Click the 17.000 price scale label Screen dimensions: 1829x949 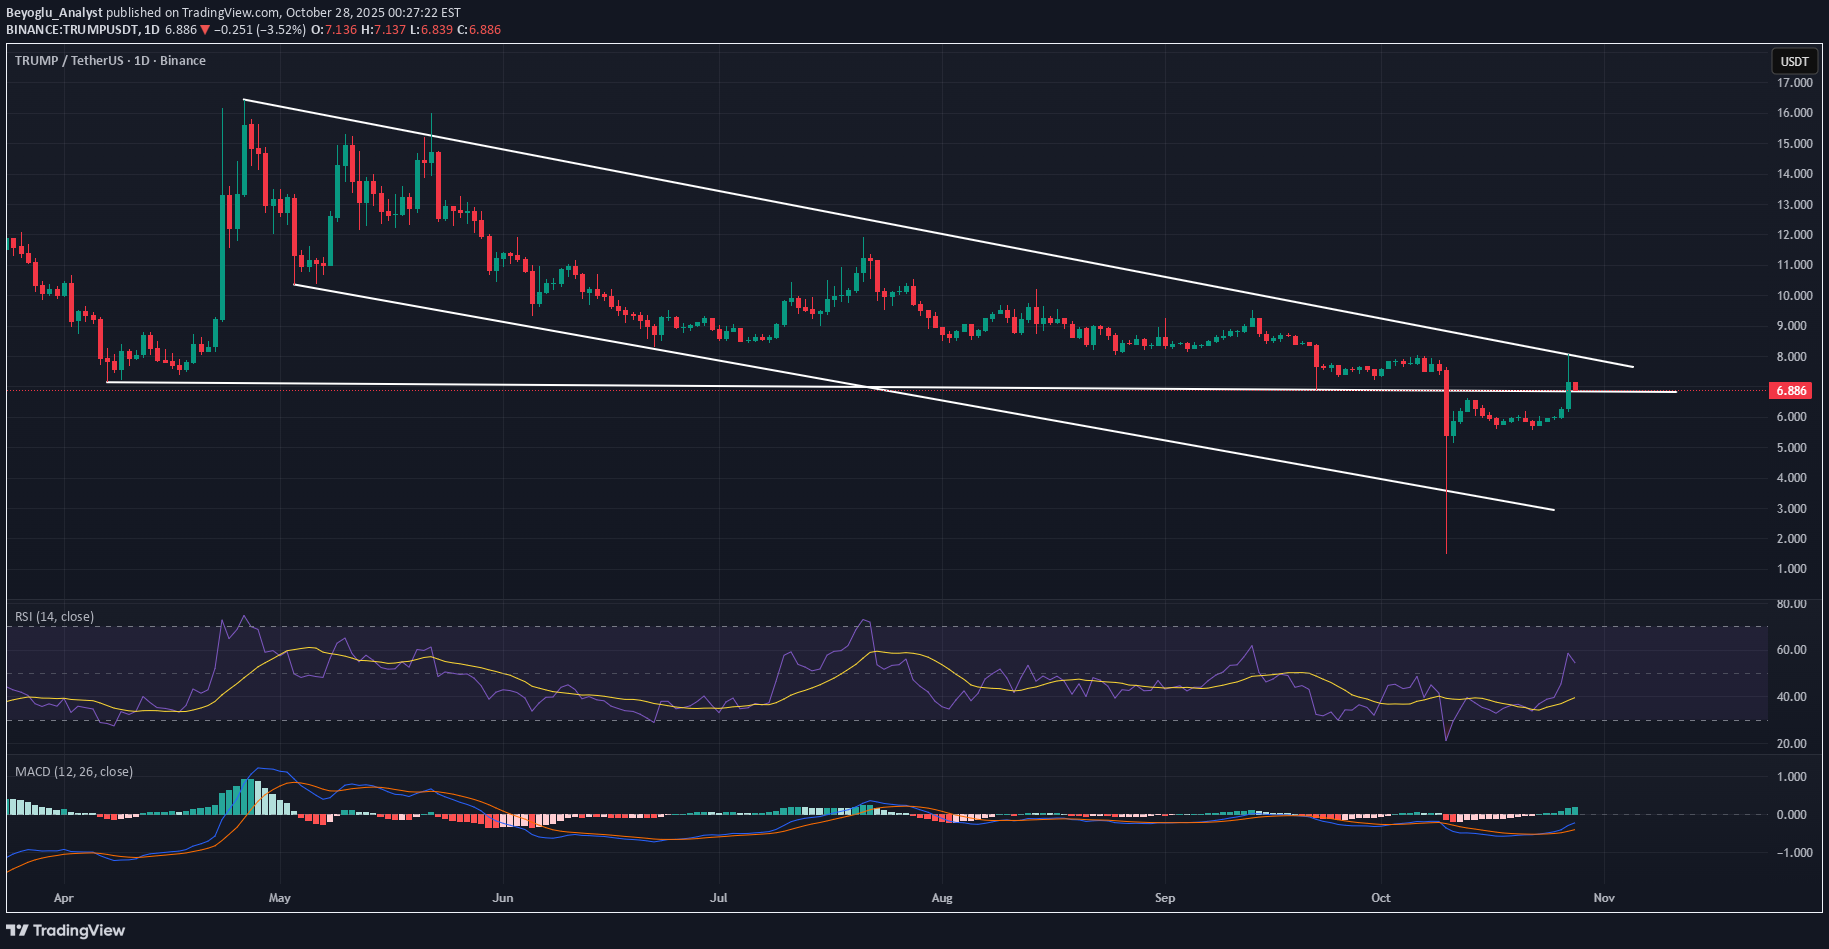1794,83
